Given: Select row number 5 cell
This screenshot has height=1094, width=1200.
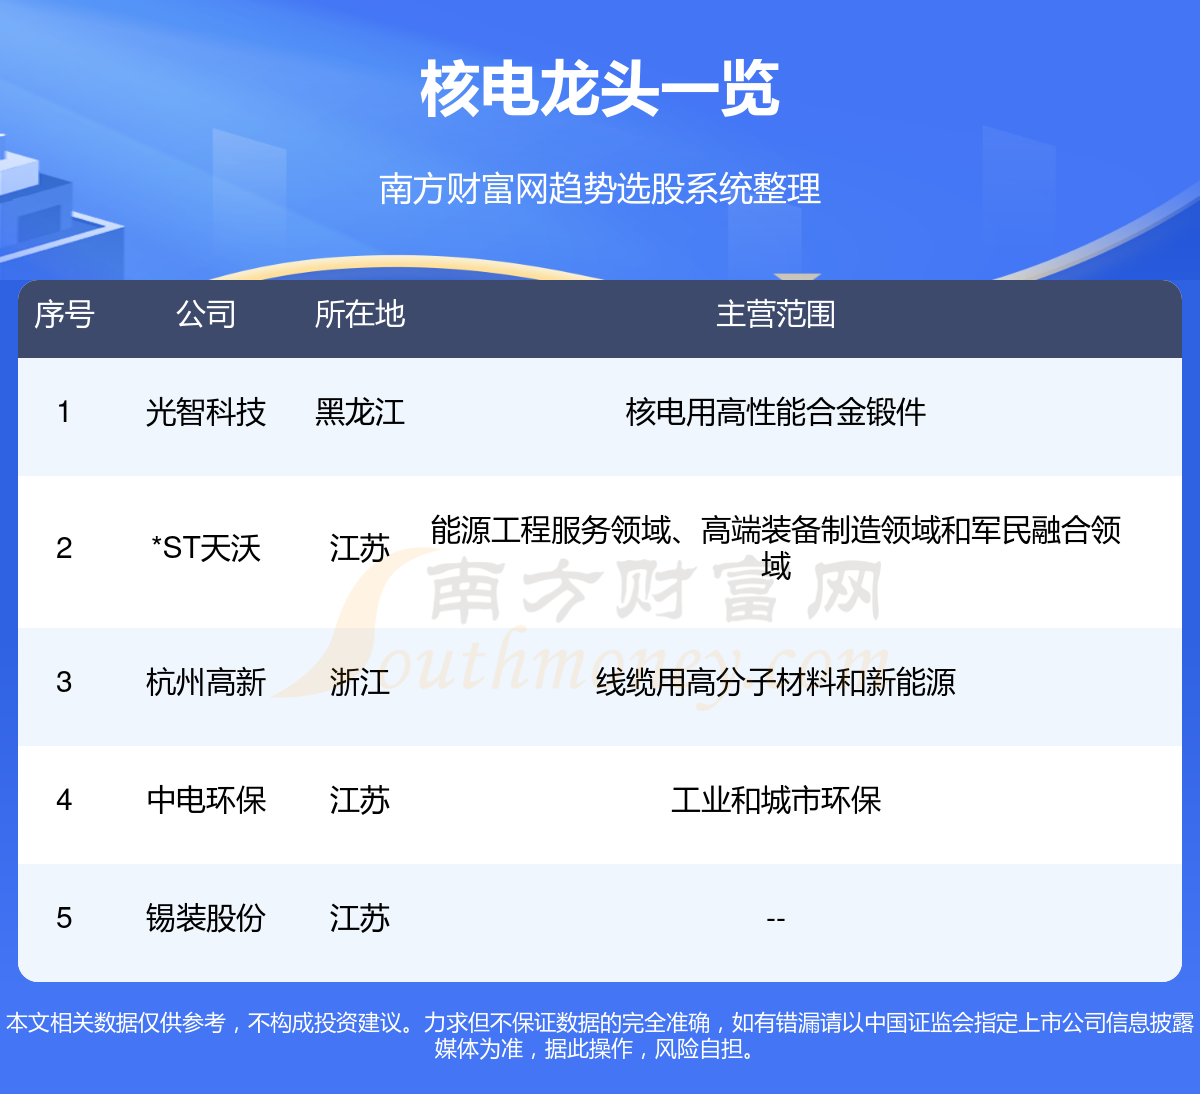Looking at the screenshot, I should [x=64, y=918].
